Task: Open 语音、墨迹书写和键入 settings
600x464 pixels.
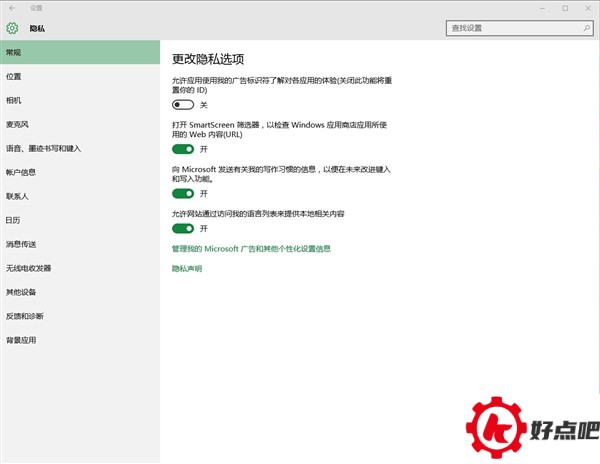Action: tap(80, 148)
